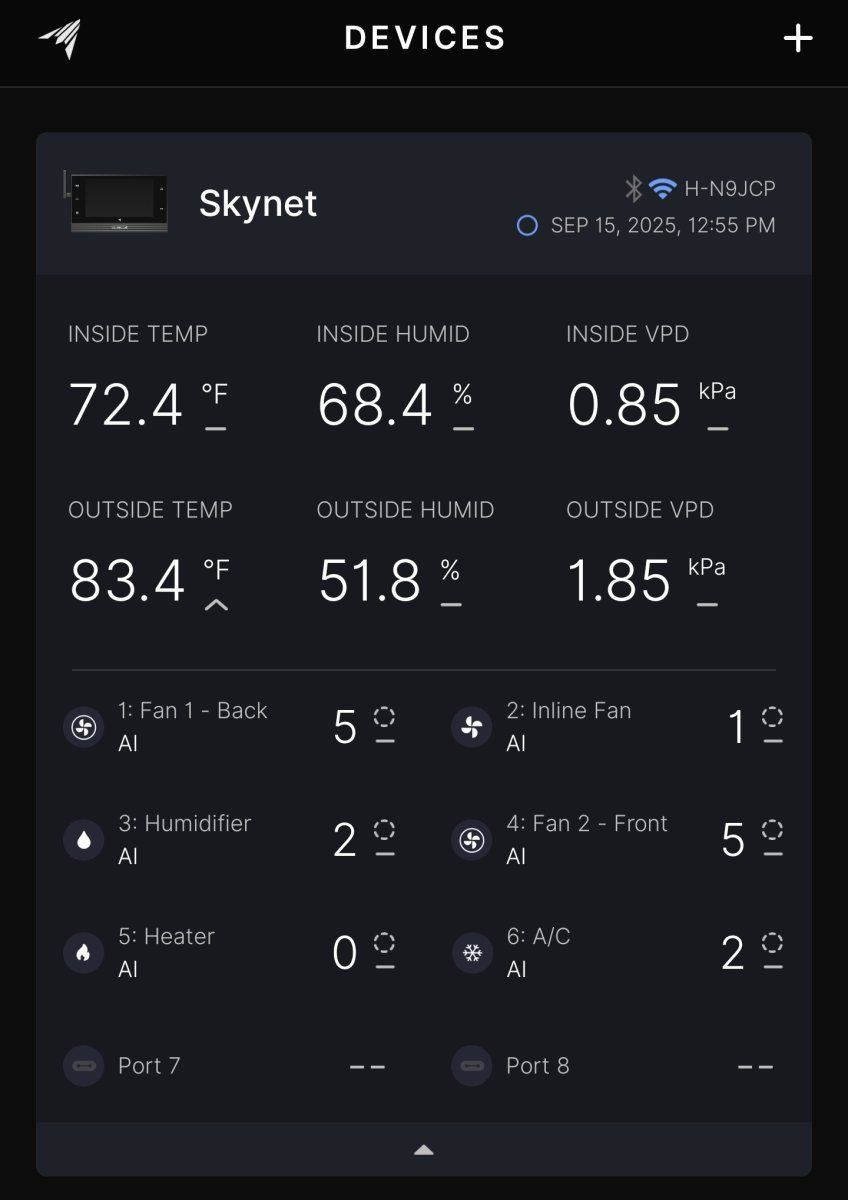The image size is (848, 1200).
Task: Tap the 68.4 inside humidity reading
Action: (375, 405)
